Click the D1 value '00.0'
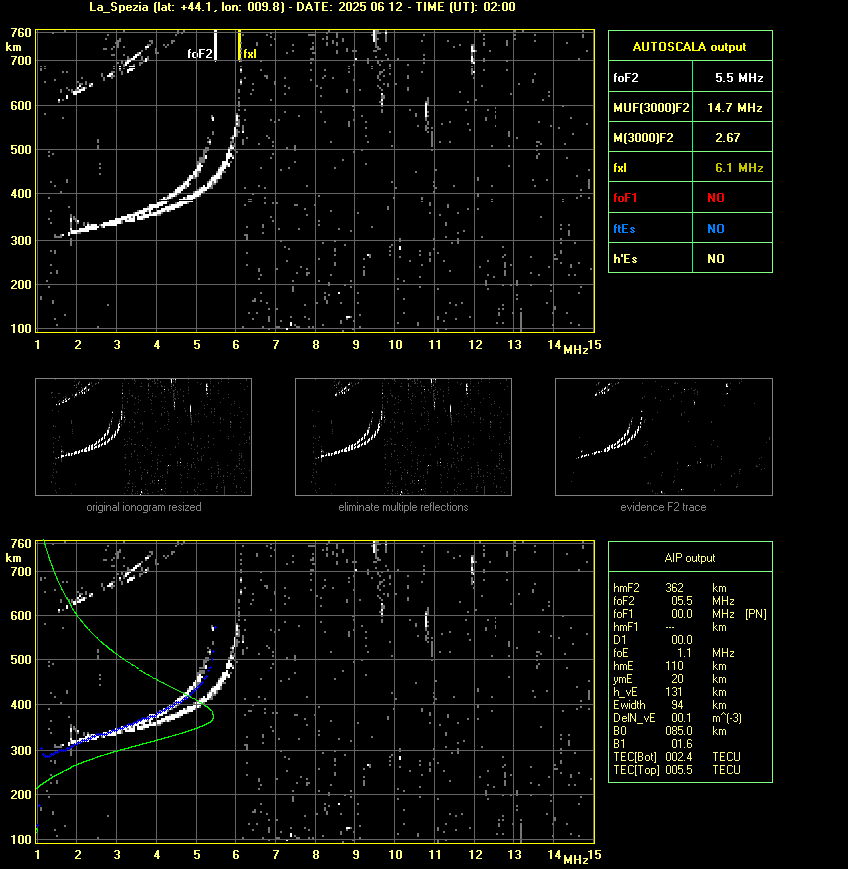 [682, 640]
